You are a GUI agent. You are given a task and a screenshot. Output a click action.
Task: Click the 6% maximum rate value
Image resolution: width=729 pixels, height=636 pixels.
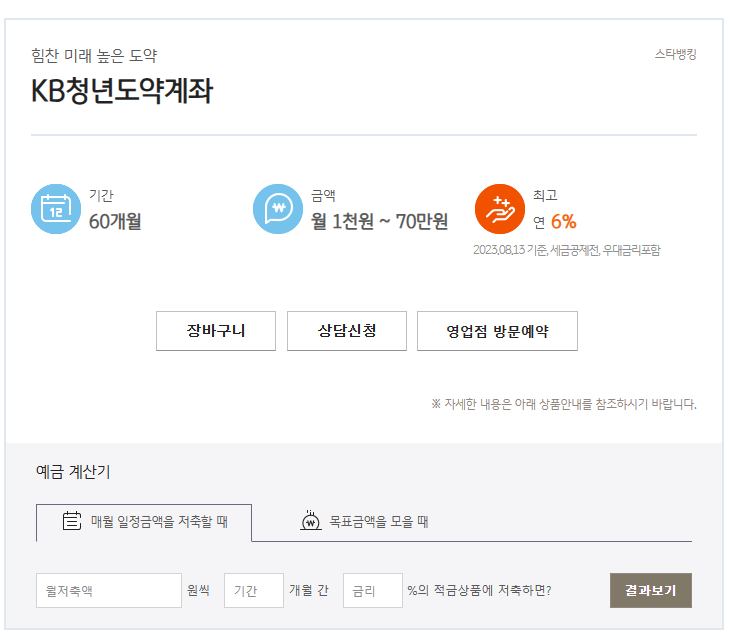563,222
